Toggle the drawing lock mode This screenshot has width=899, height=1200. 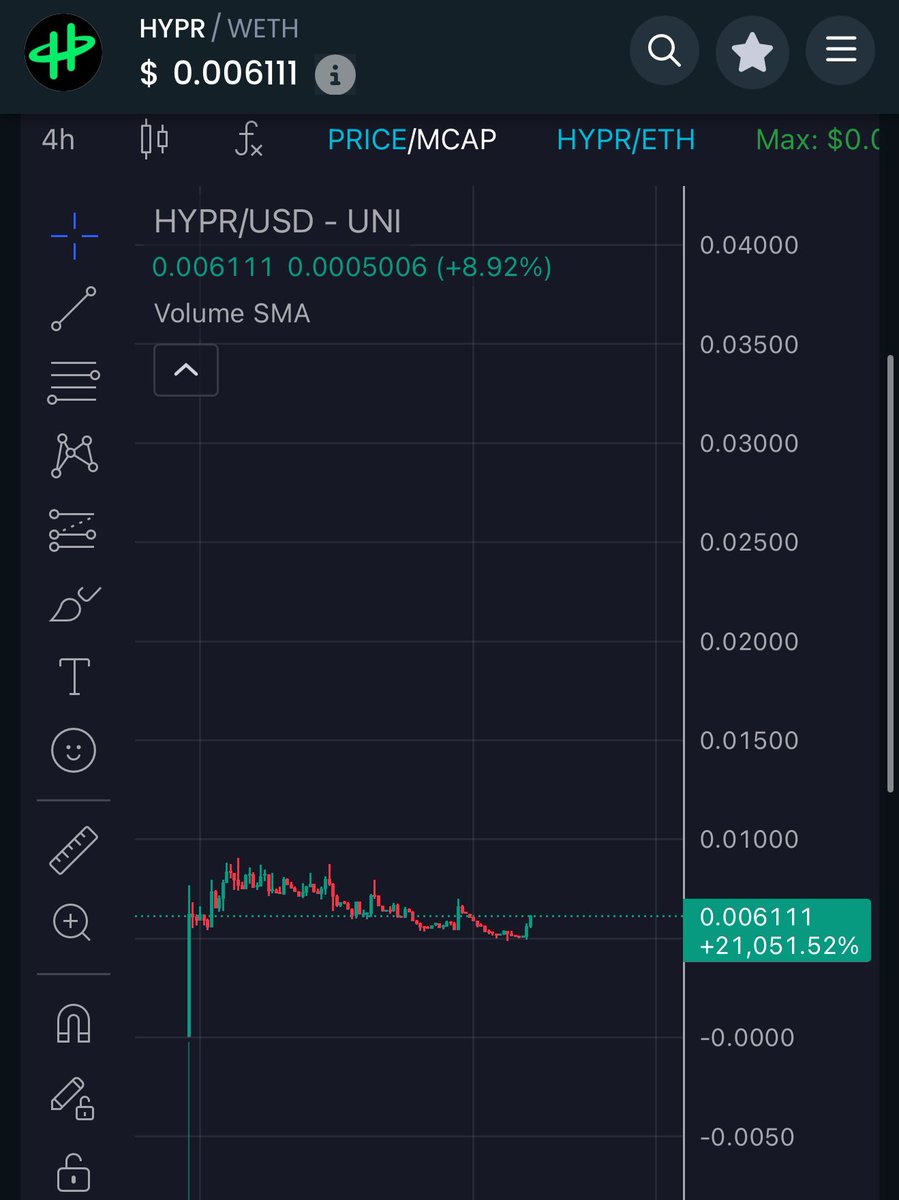click(x=73, y=1097)
